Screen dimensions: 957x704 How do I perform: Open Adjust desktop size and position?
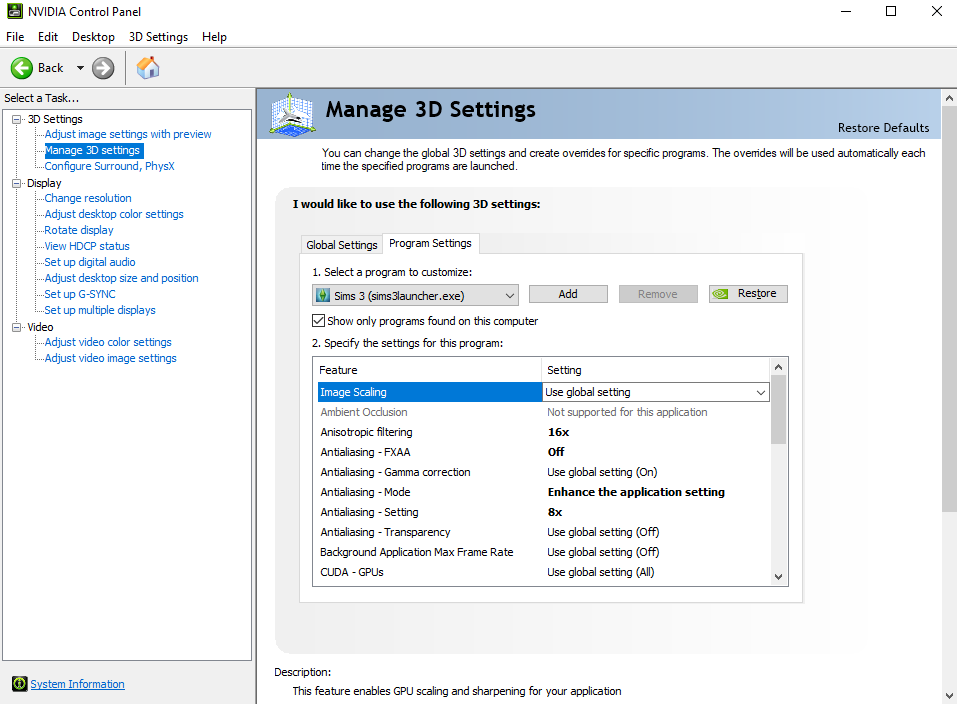coord(121,278)
